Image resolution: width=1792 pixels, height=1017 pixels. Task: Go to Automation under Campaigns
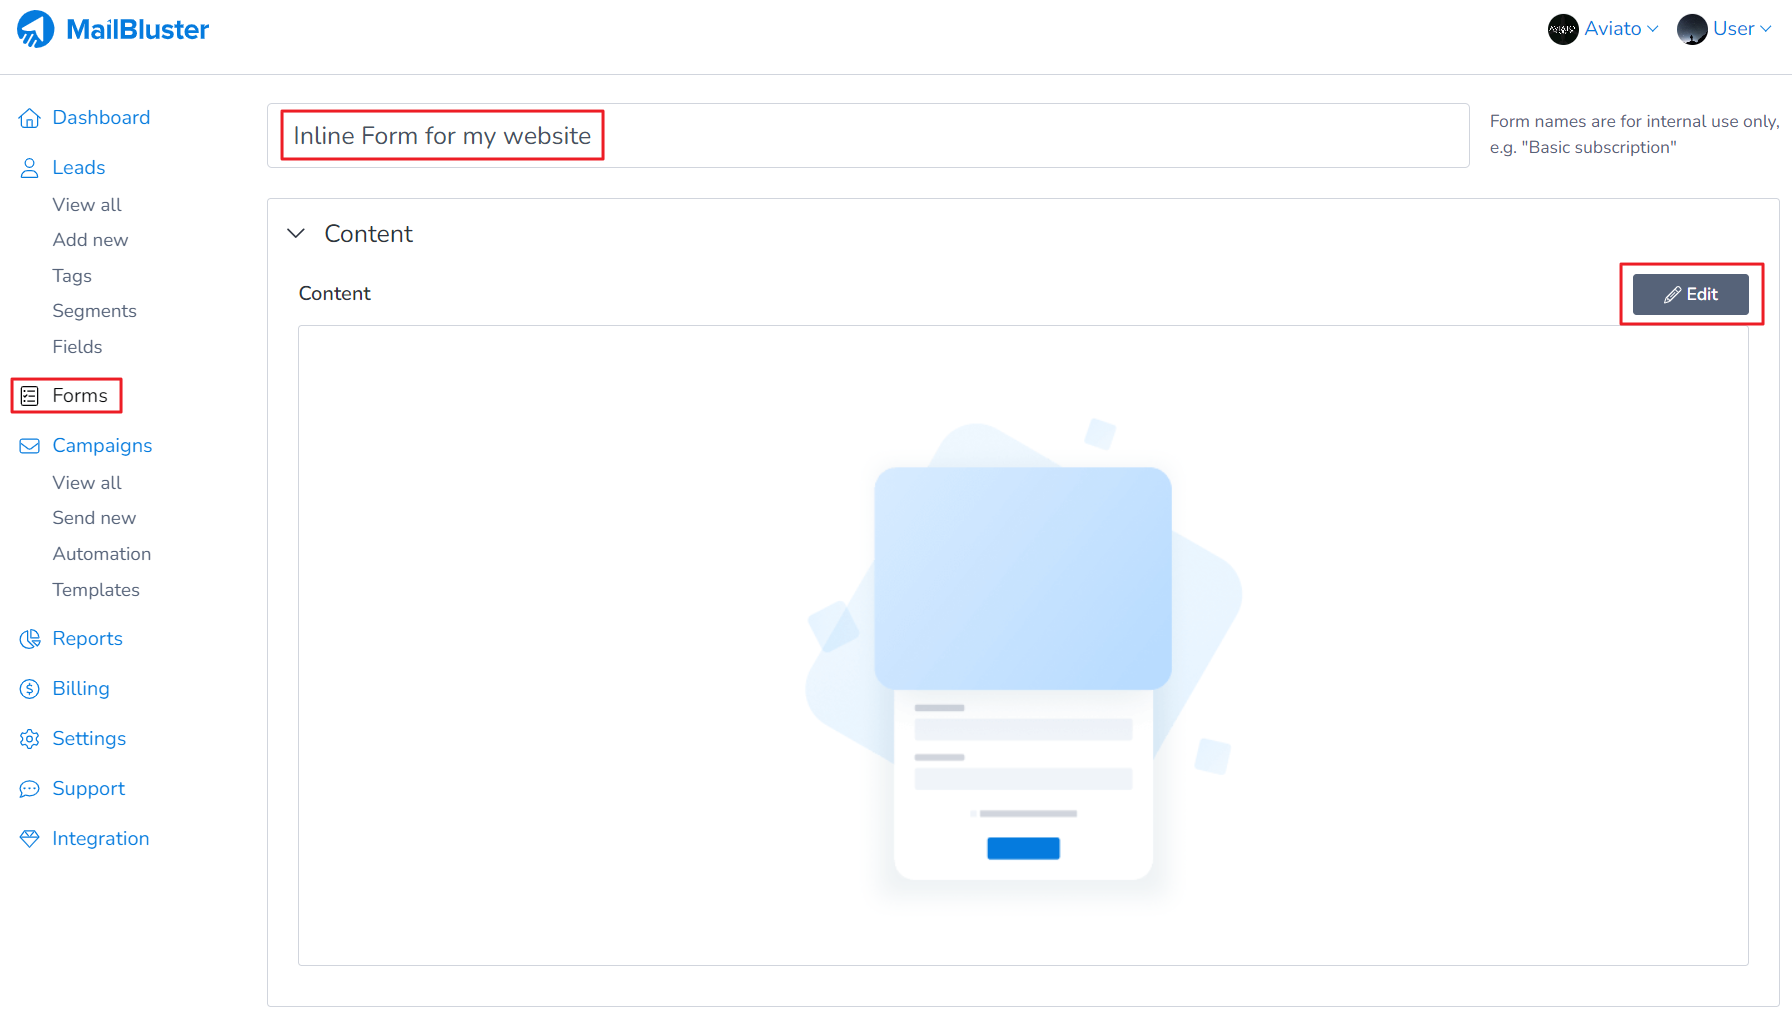click(101, 554)
